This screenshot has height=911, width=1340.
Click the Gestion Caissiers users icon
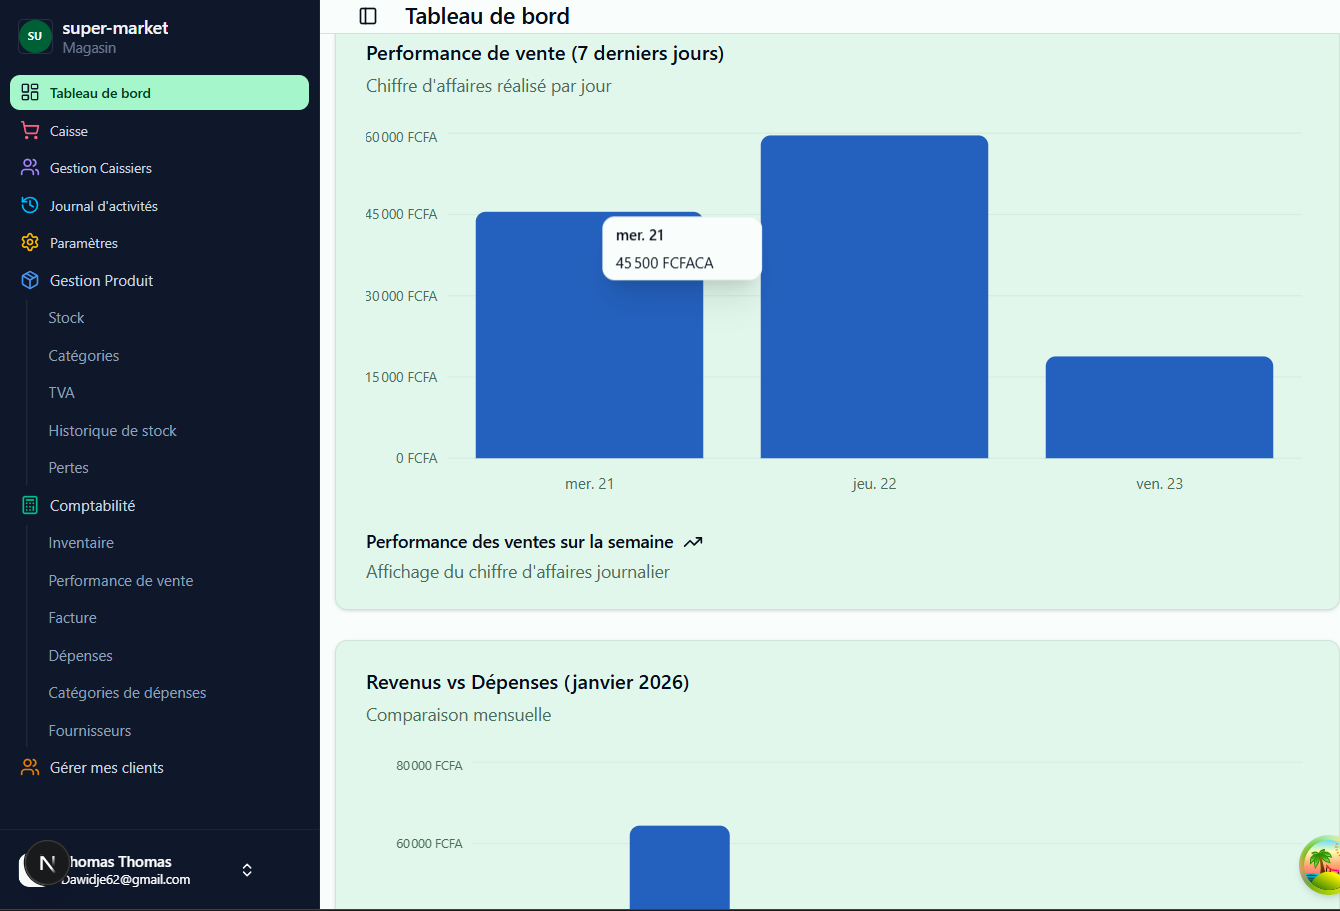tap(30, 168)
